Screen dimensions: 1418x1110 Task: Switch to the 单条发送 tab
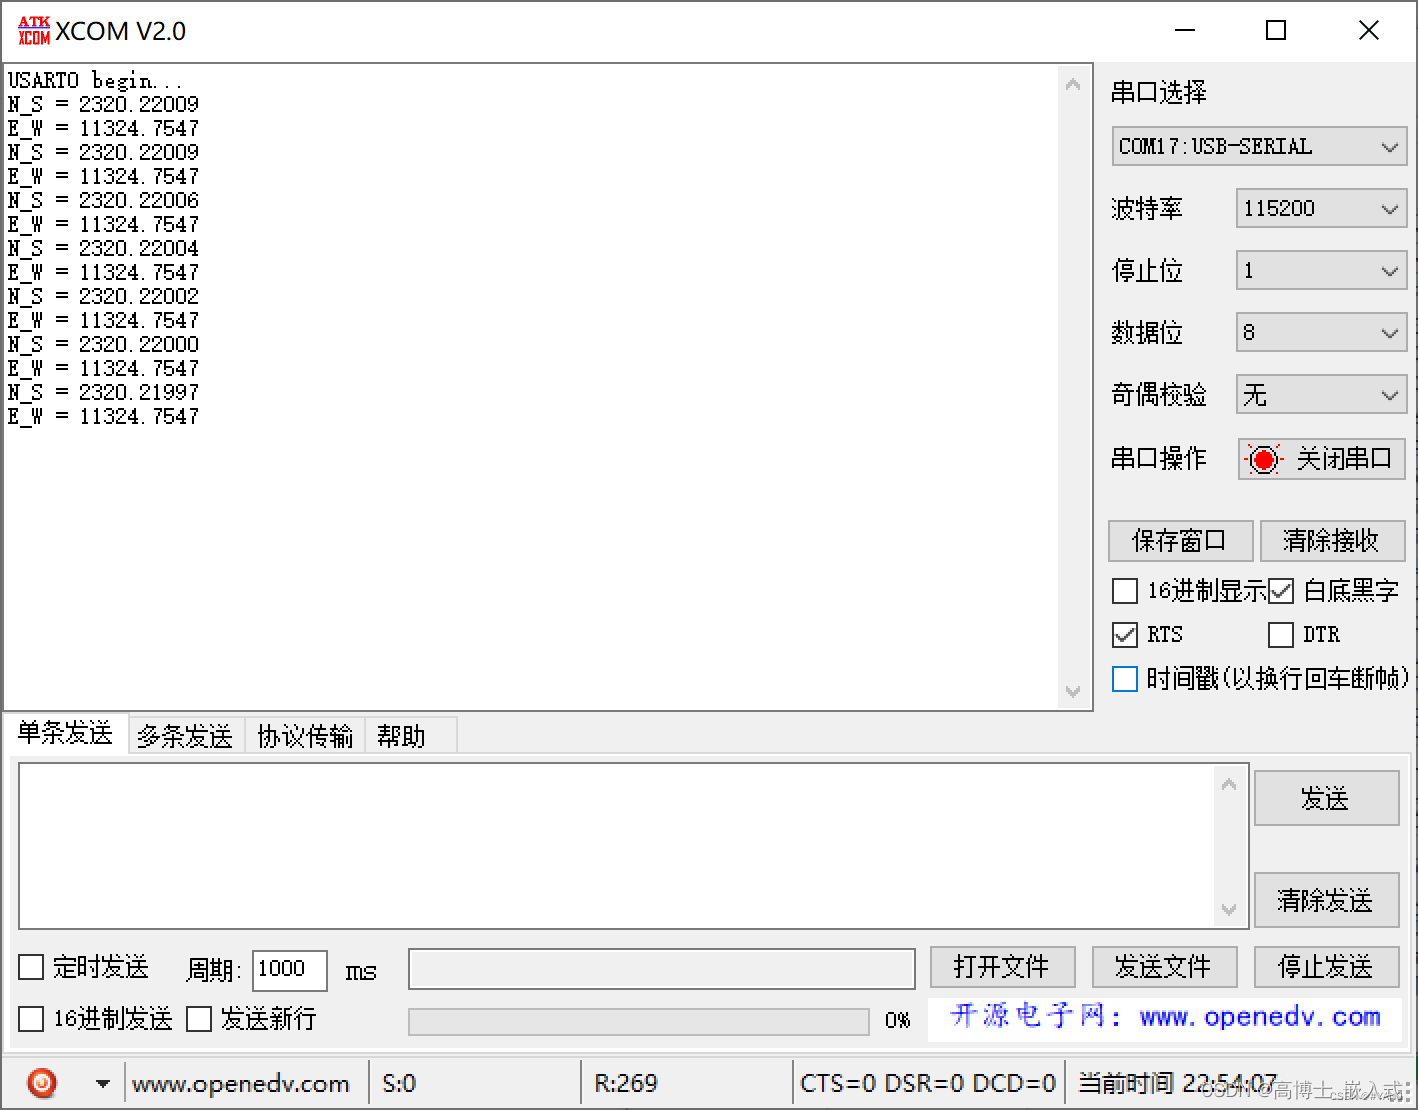coord(65,733)
